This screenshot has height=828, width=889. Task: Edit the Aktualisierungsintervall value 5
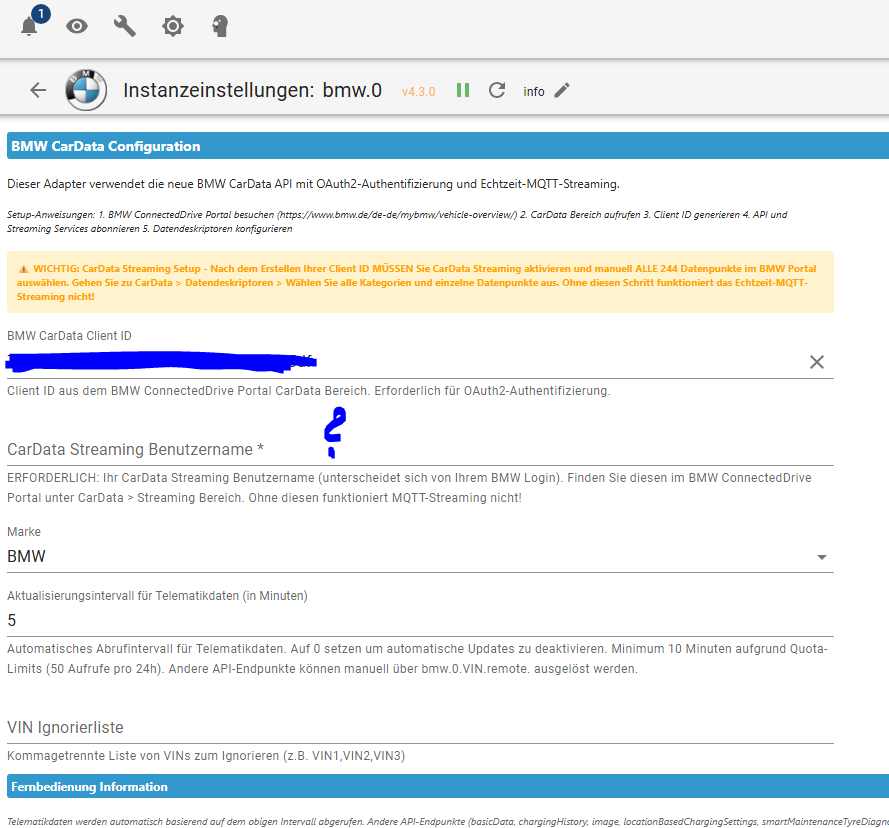point(420,620)
